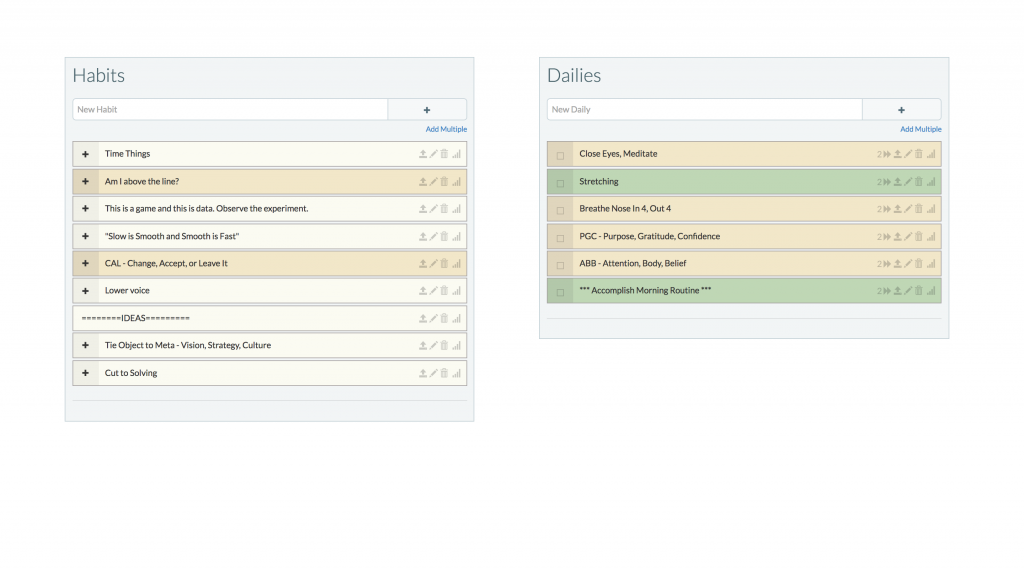Viewport: 1024px width, 569px height.
Task: Push PGC daily to top
Action: 897,236
